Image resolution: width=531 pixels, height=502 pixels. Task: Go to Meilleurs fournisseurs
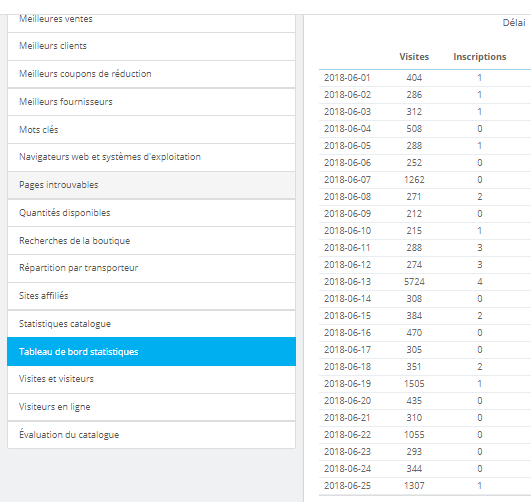point(151,102)
